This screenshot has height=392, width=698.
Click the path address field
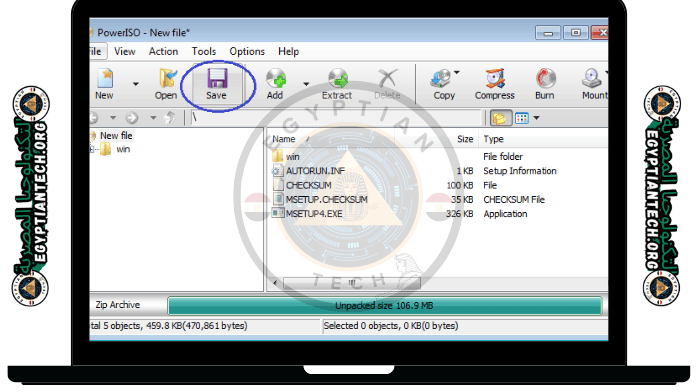tap(336, 118)
